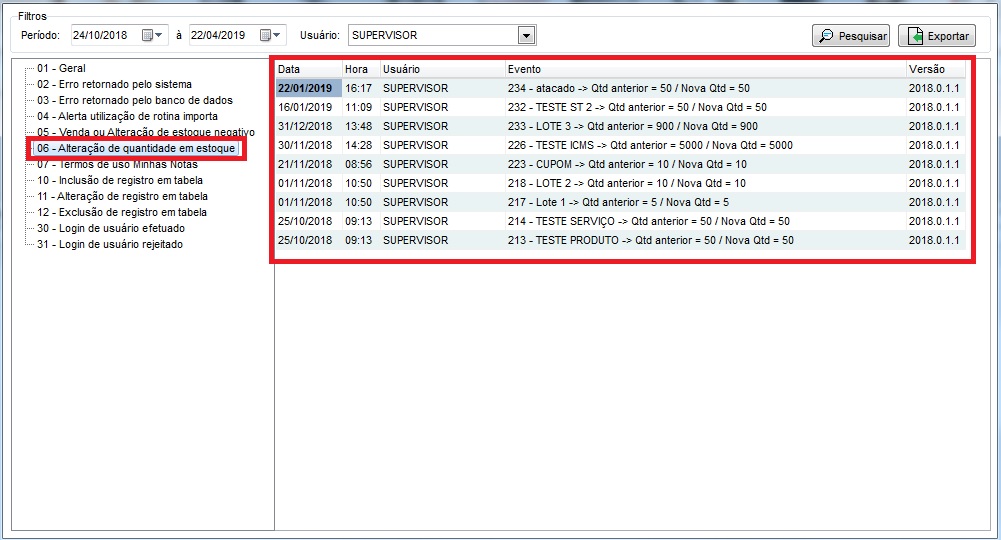Image resolution: width=1001 pixels, height=540 pixels.
Task: Click the Exportar button
Action: (x=936, y=36)
